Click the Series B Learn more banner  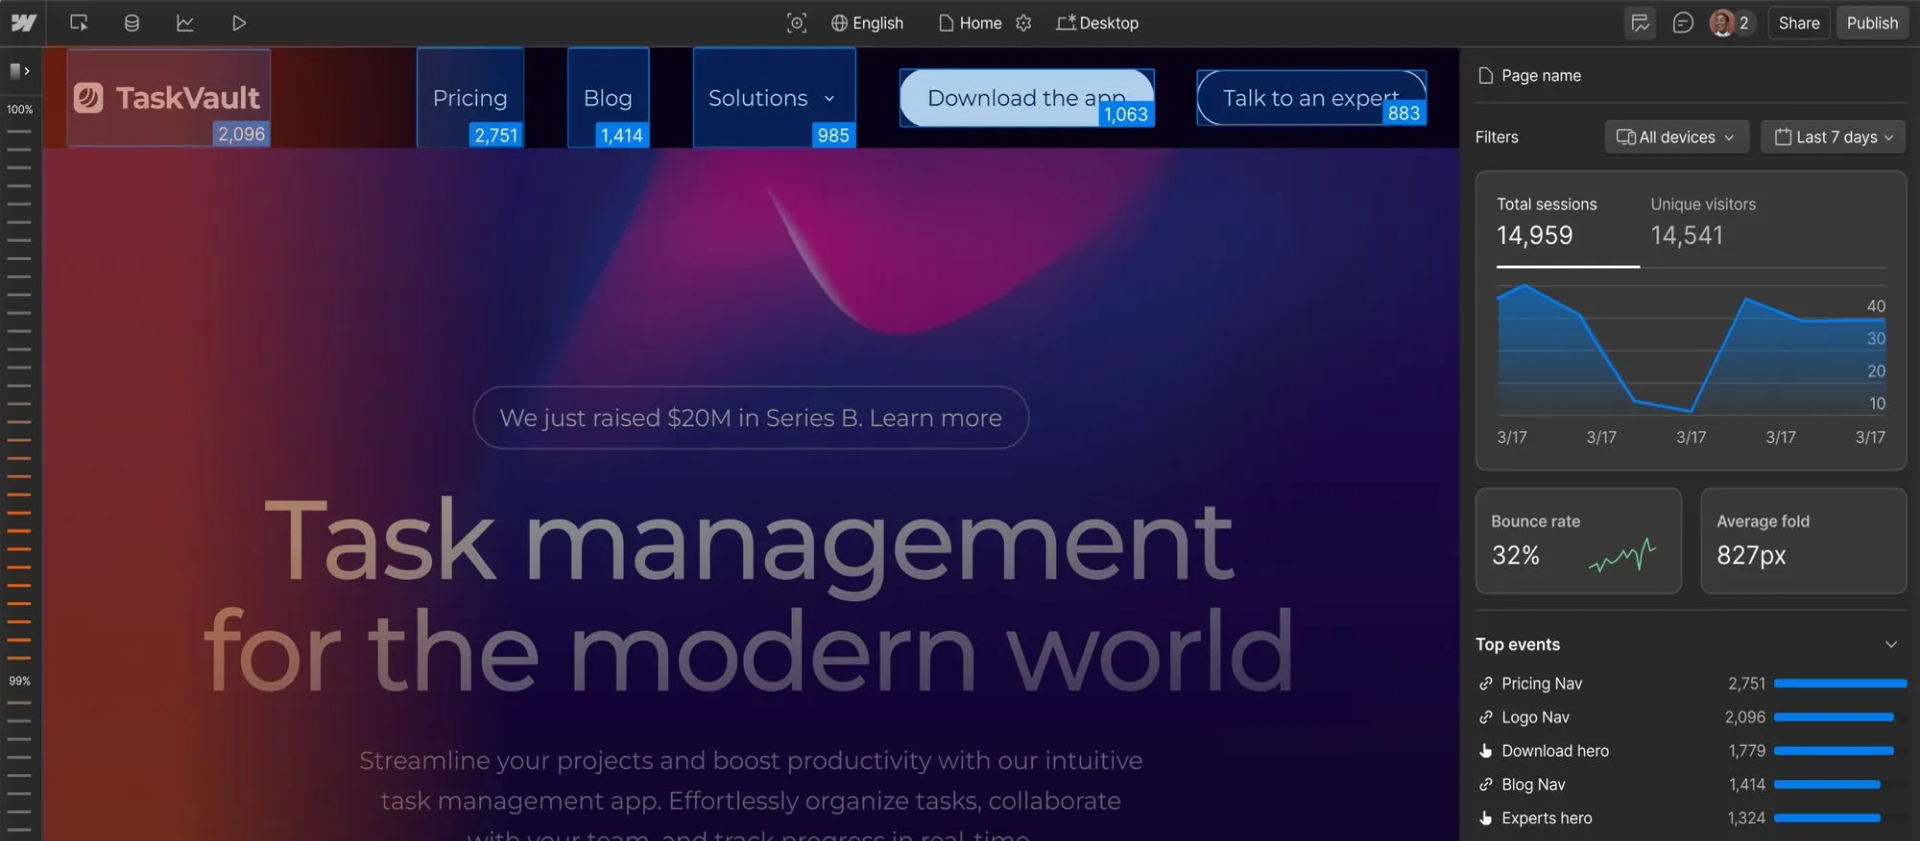751,418
